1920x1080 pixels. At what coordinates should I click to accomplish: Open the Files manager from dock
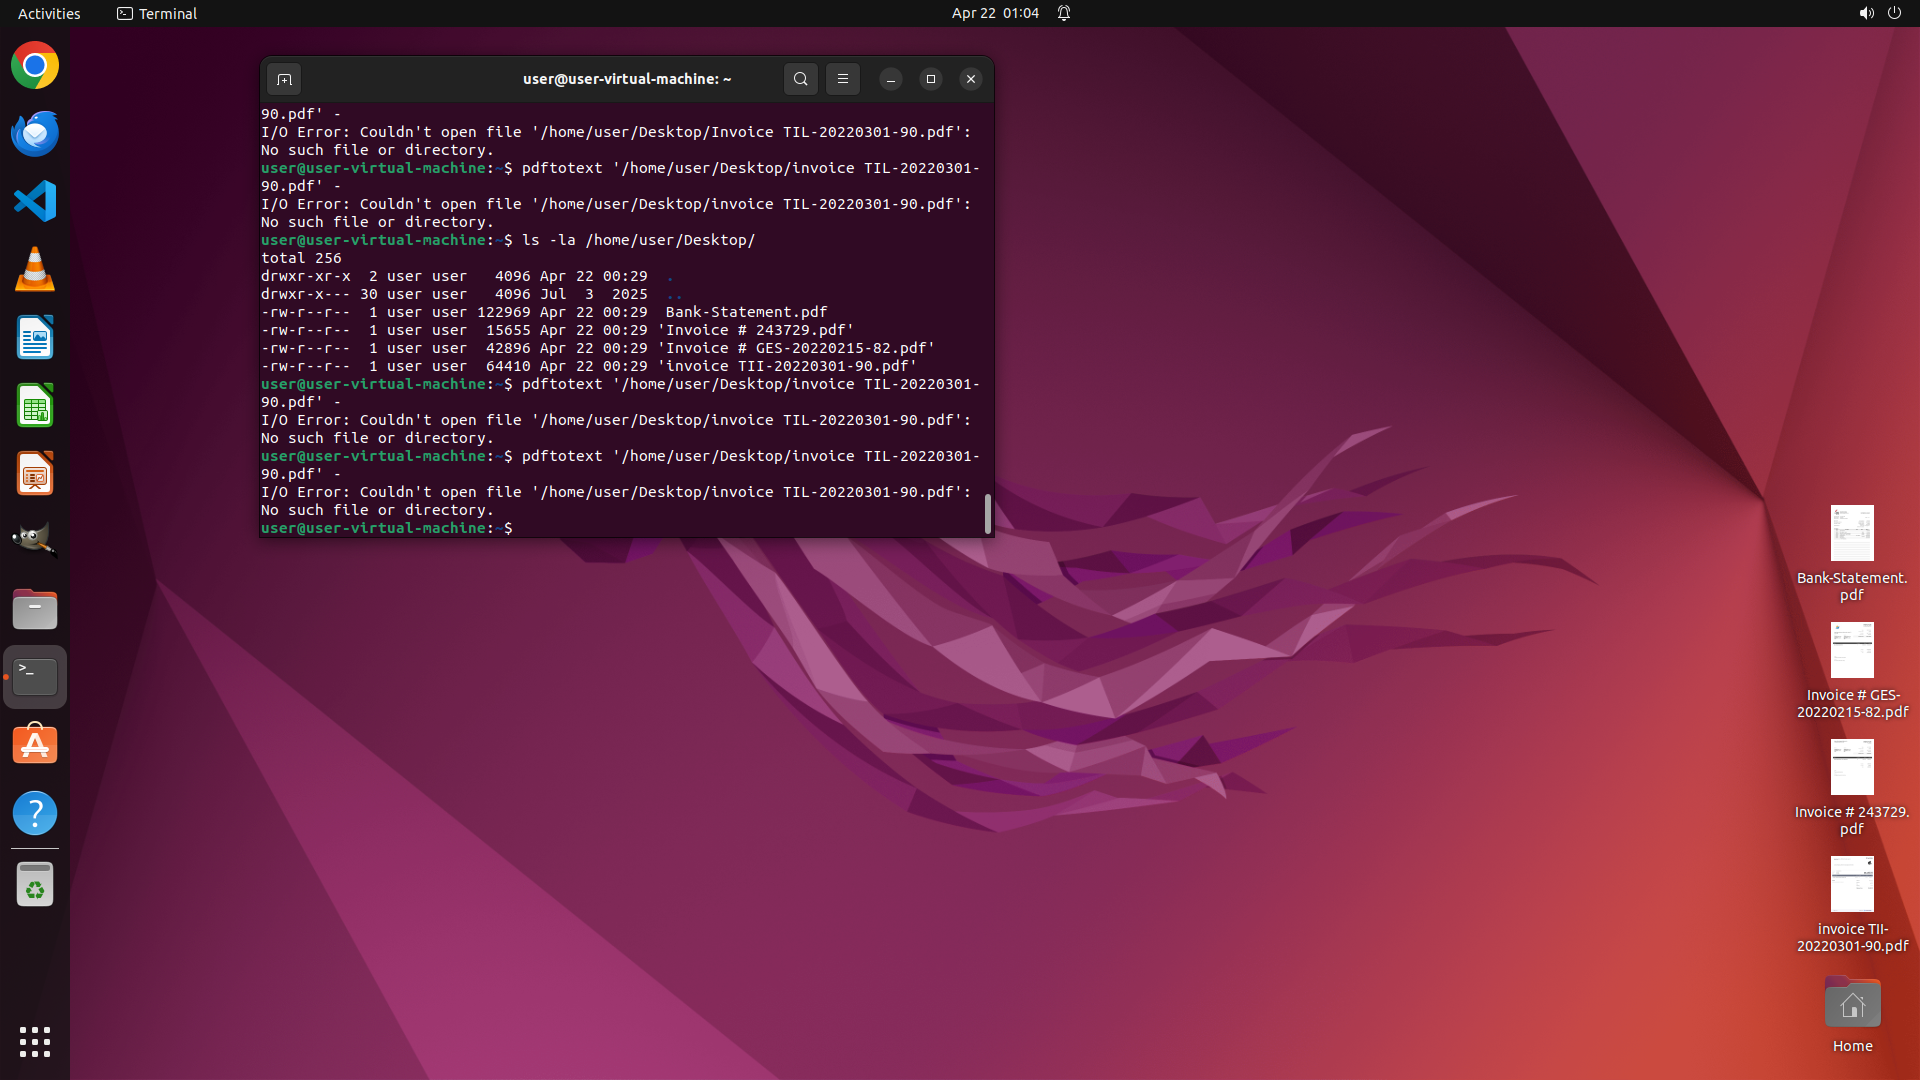pyautogui.click(x=35, y=609)
